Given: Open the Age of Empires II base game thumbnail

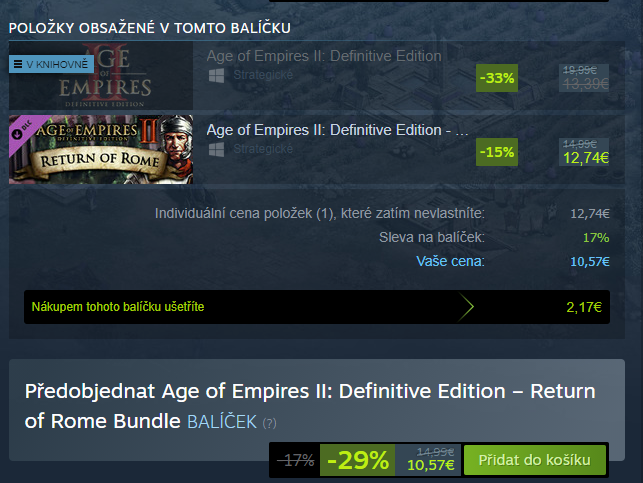Looking at the screenshot, I should tap(101, 76).
